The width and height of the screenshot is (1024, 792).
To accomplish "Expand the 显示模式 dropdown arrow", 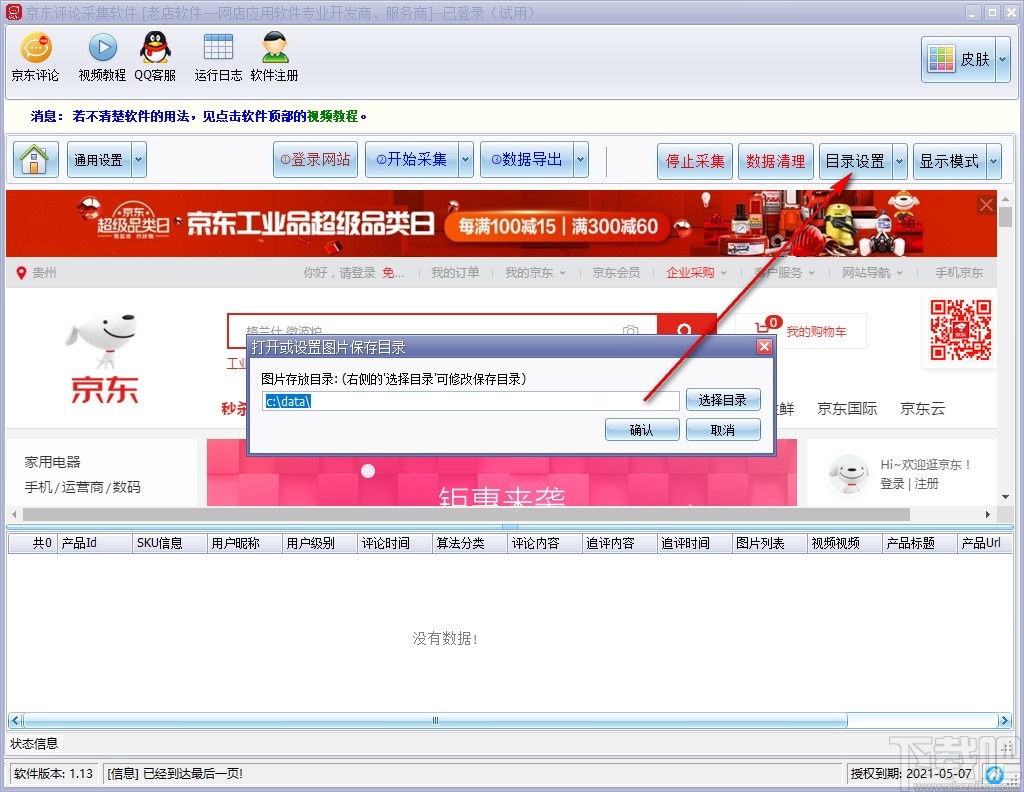I will [x=994, y=161].
